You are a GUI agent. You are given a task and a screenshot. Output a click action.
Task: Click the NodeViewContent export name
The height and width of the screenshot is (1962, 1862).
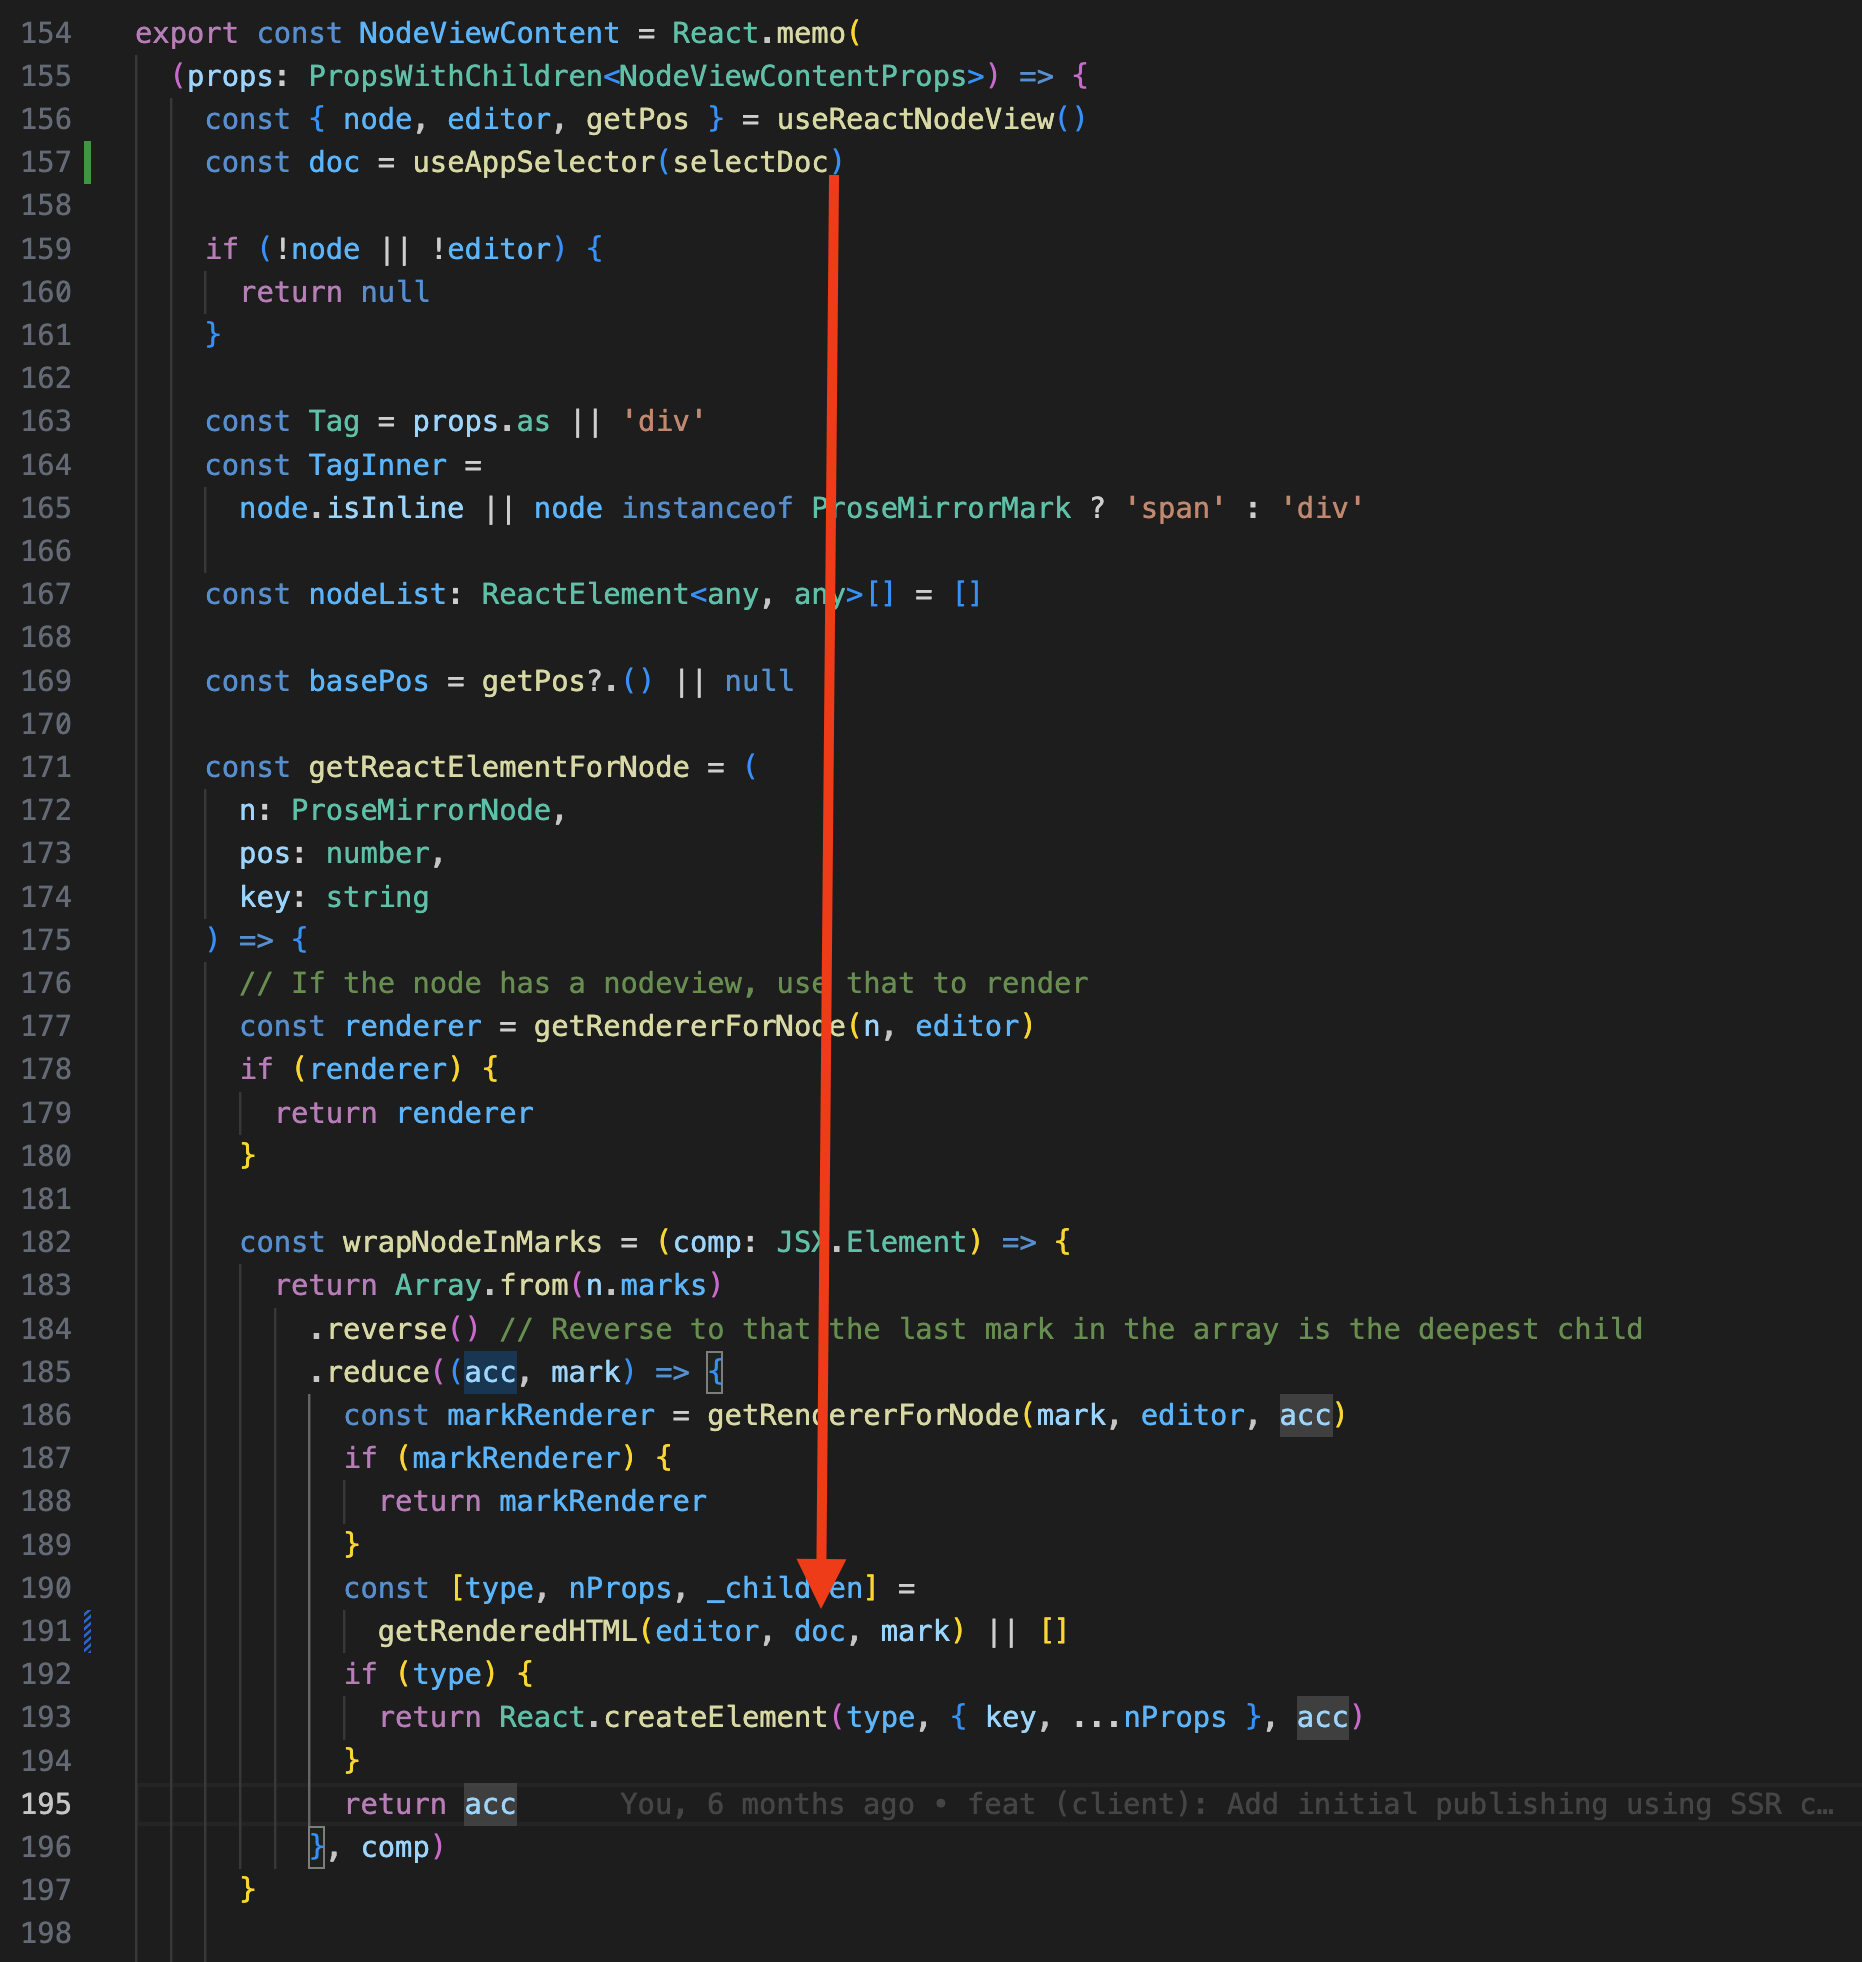(x=488, y=33)
